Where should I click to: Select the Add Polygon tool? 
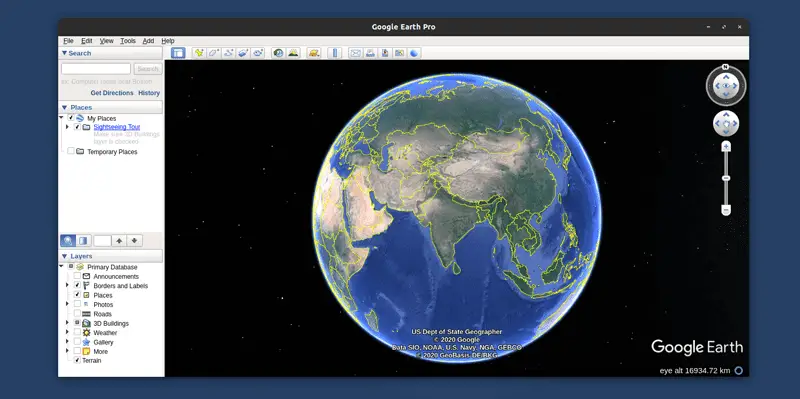point(214,53)
